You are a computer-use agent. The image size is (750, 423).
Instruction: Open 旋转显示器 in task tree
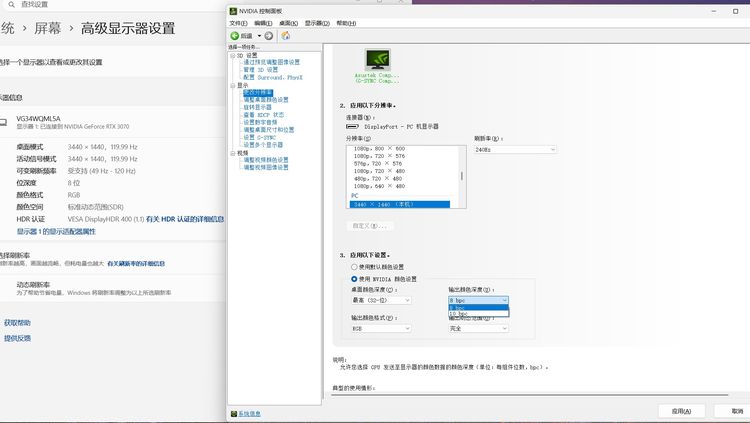click(257, 108)
